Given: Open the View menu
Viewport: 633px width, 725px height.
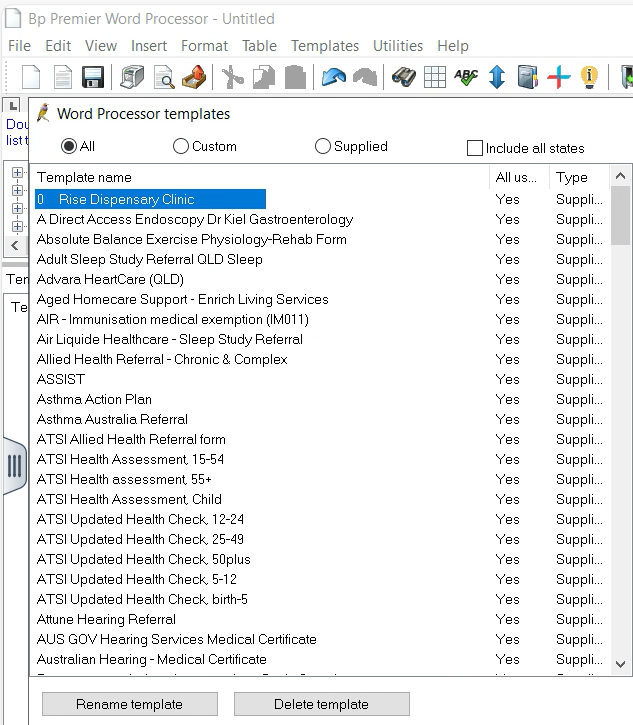Looking at the screenshot, I should 100,46.
